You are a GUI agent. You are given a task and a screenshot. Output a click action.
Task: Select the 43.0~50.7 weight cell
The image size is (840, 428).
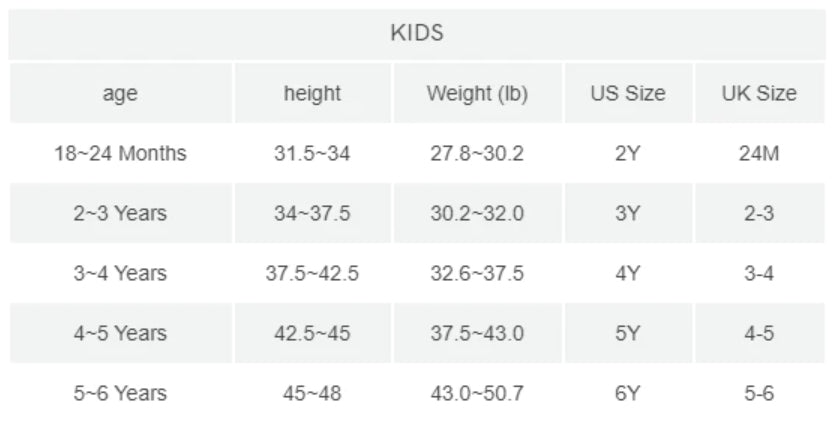tap(477, 393)
